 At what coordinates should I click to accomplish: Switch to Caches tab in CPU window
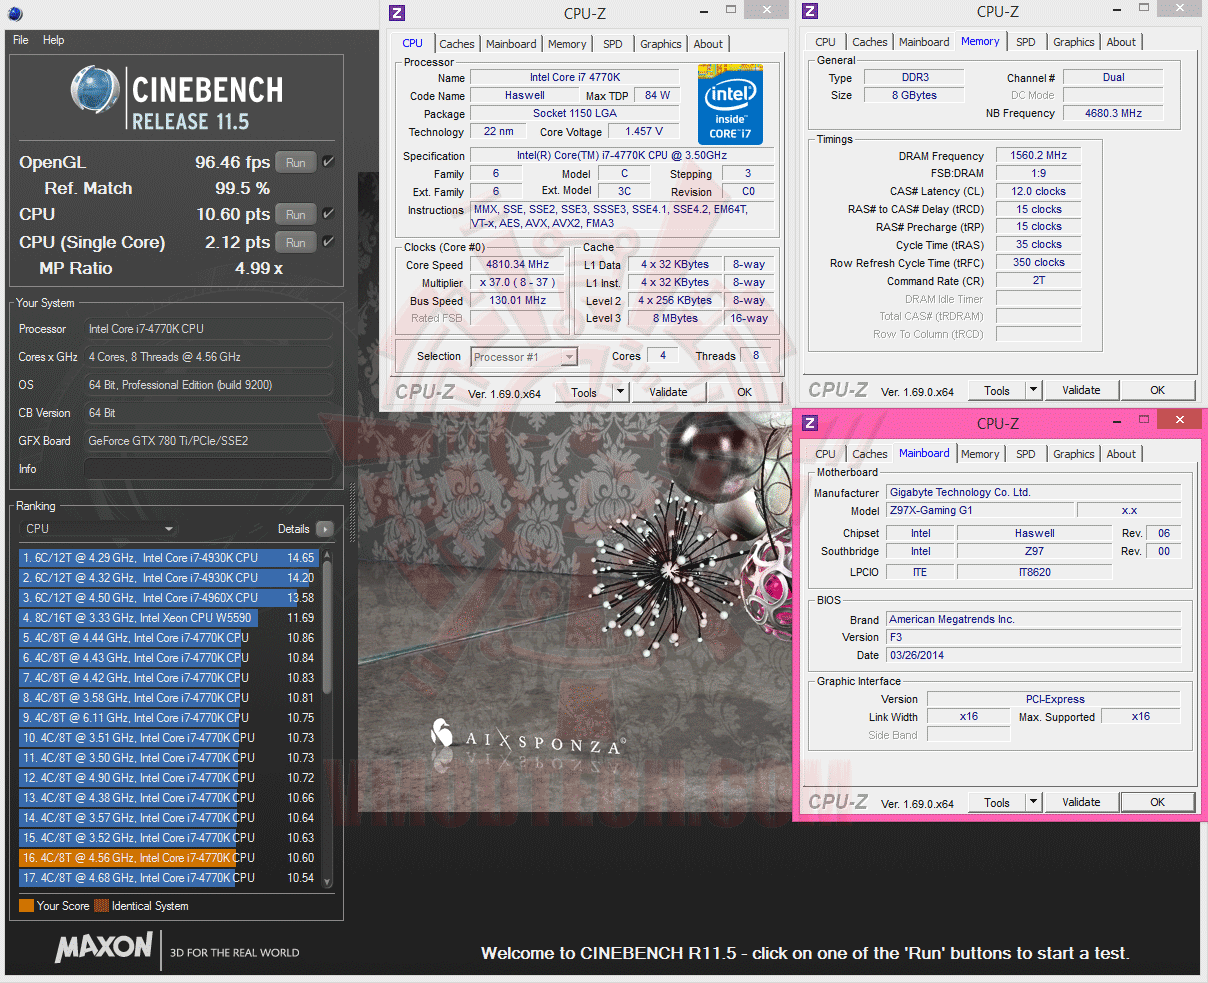pyautogui.click(x=457, y=44)
